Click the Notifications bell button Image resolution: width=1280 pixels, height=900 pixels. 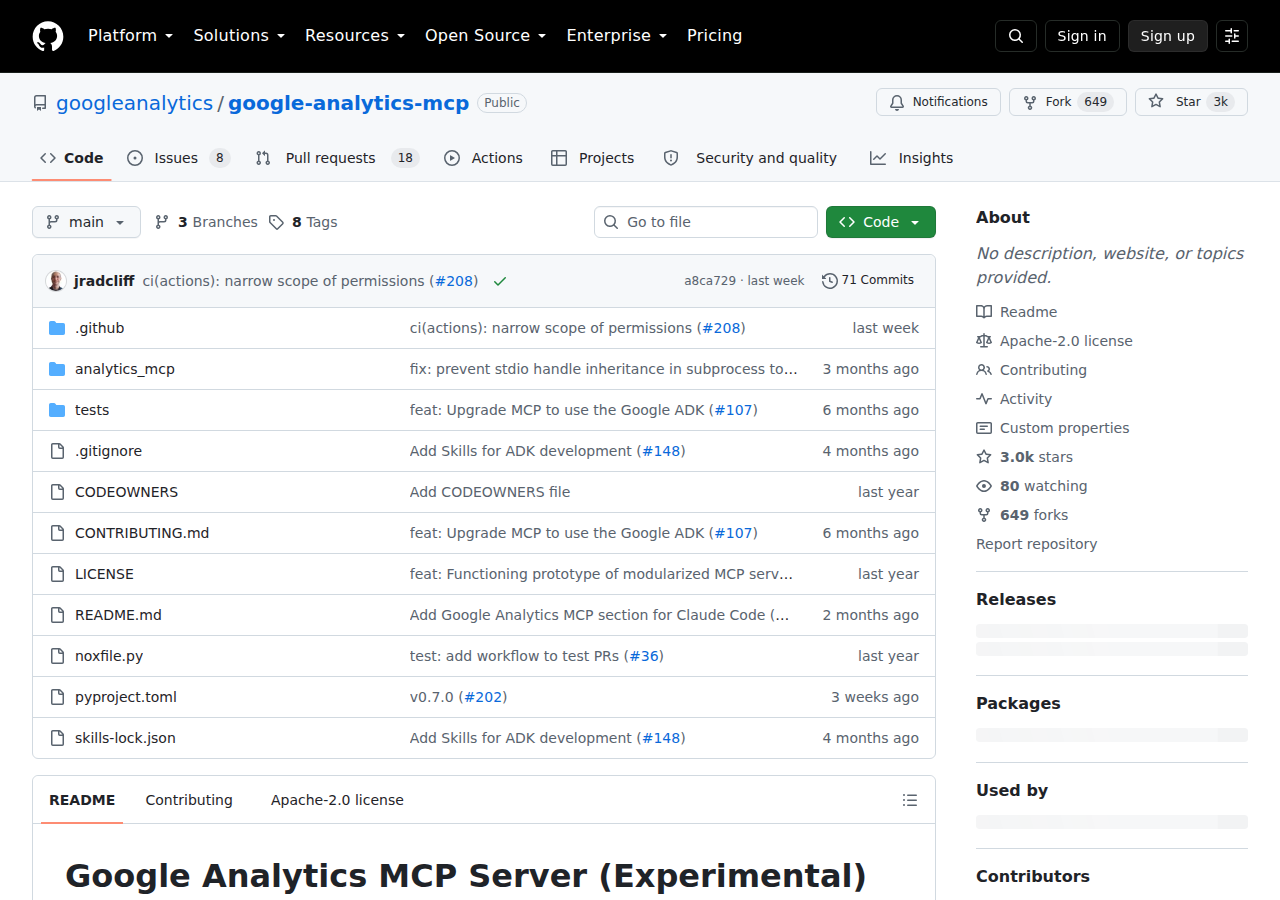[x=938, y=102]
